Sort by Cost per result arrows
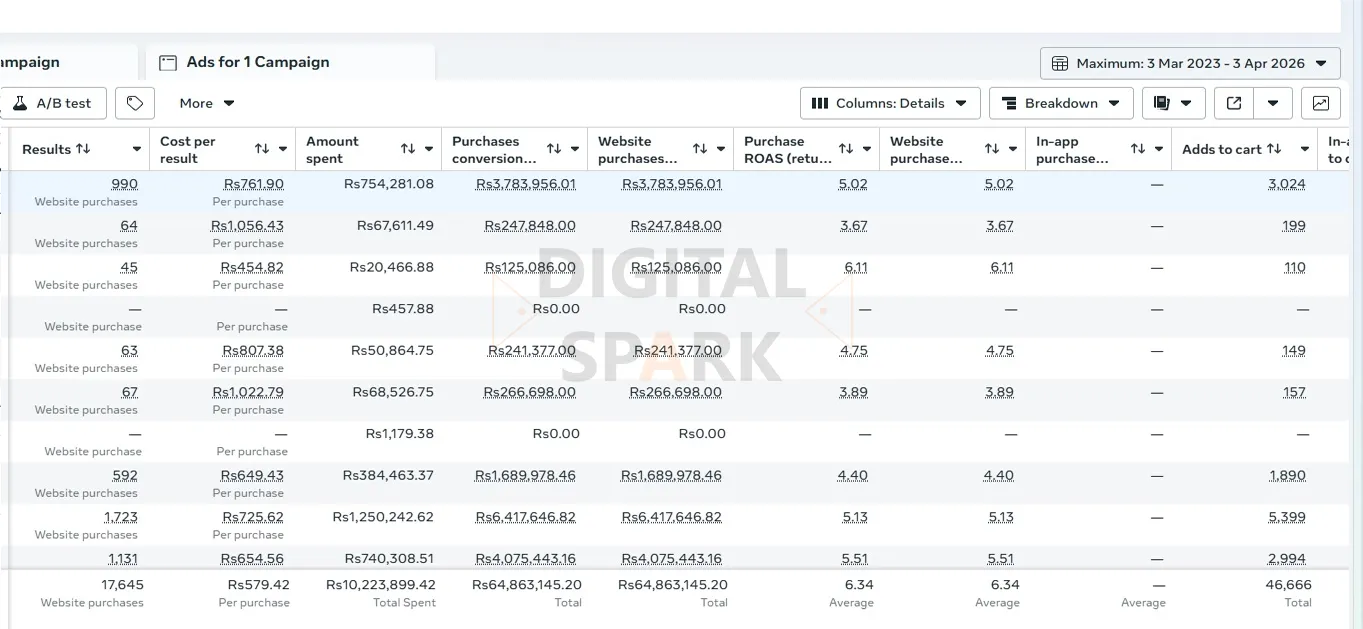The image size is (1363, 629). click(262, 149)
